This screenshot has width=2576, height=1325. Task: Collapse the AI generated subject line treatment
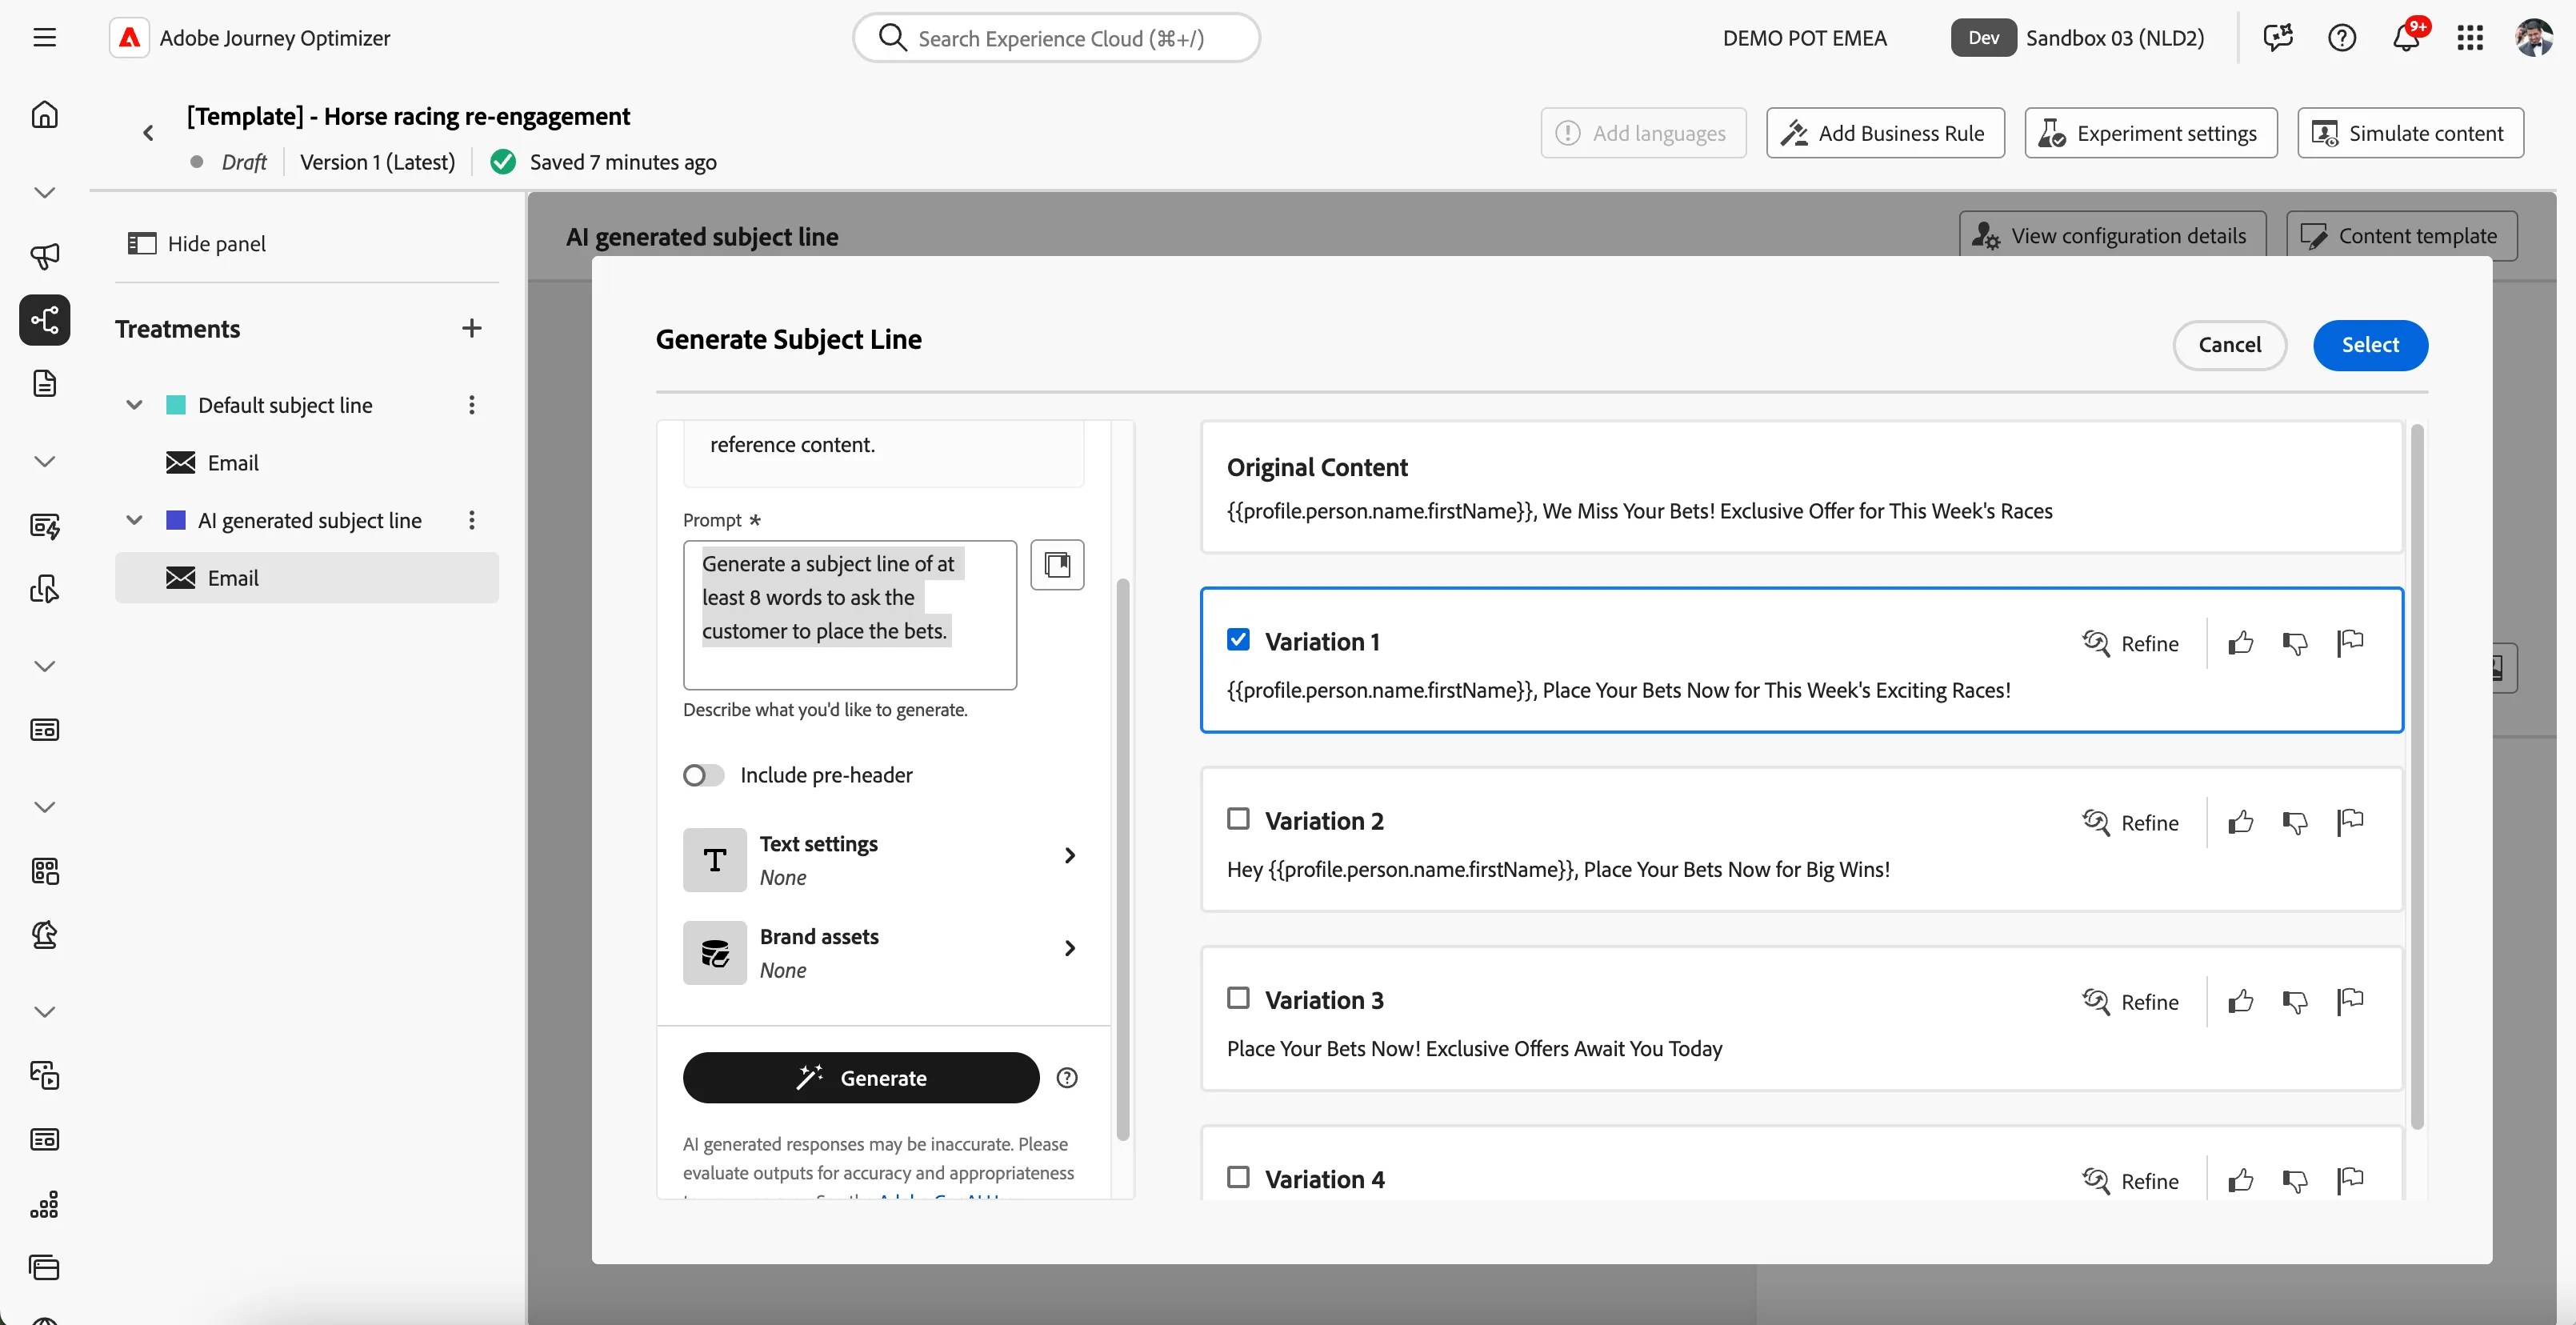coord(134,521)
